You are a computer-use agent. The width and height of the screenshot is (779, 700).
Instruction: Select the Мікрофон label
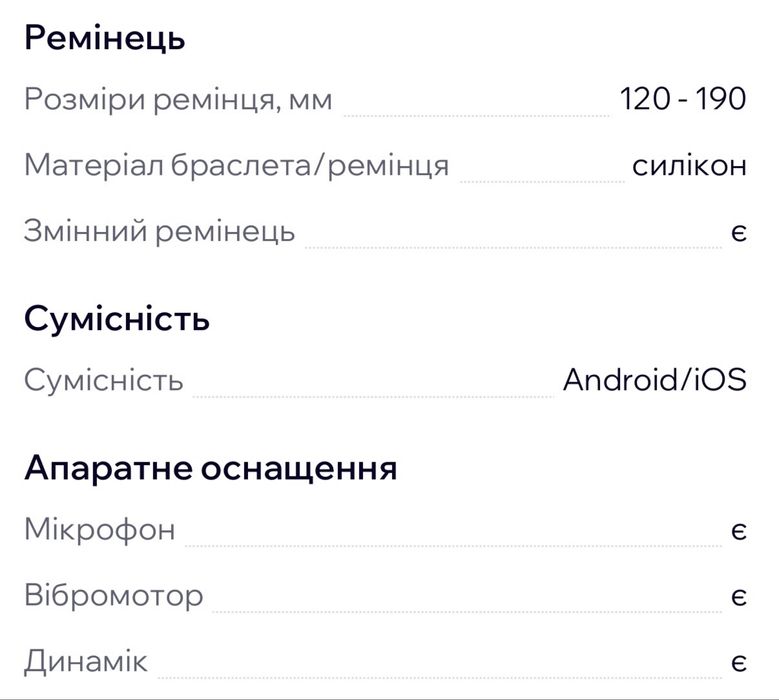tap(100, 529)
